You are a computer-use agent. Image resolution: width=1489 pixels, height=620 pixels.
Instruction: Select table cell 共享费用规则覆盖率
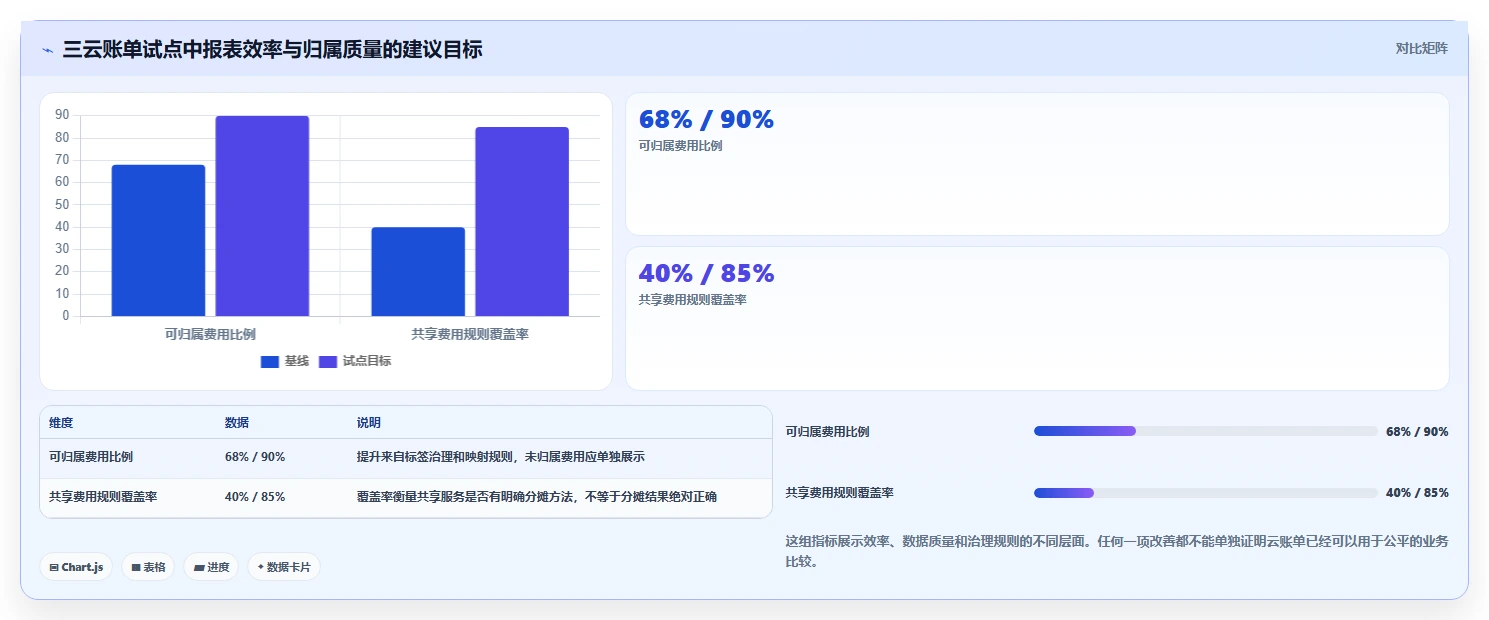pos(103,497)
